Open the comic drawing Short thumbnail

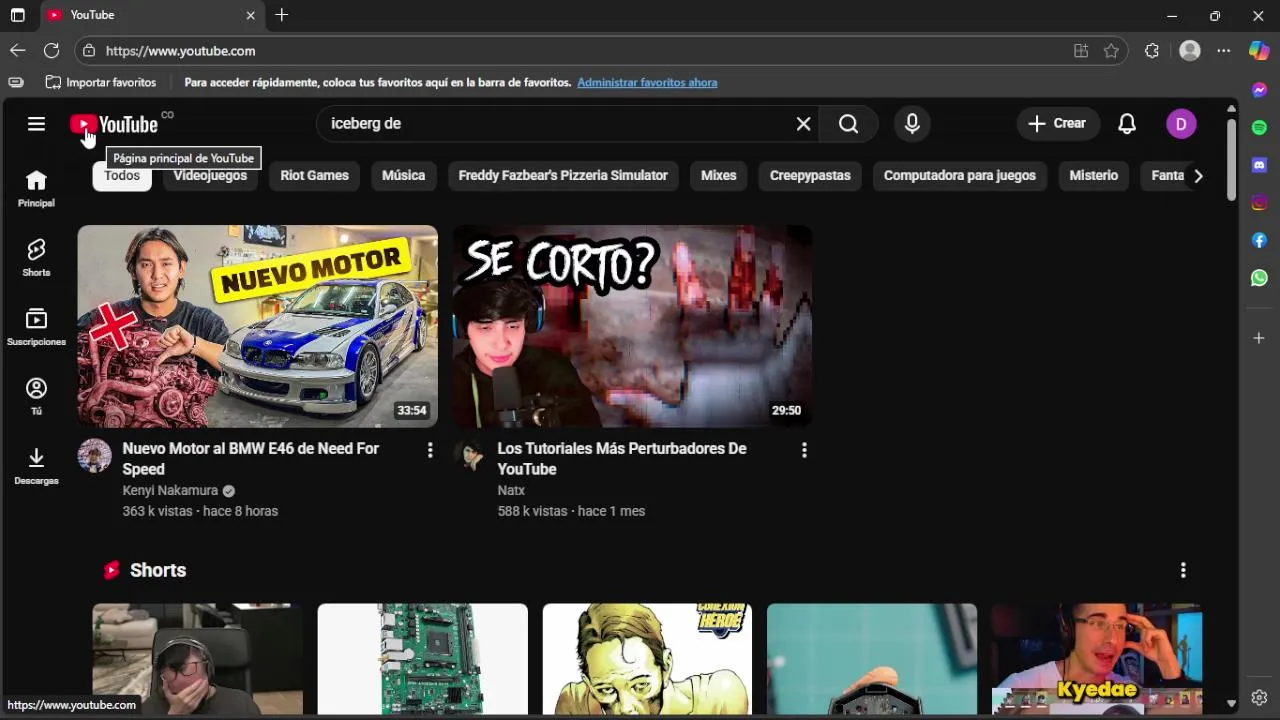tap(647, 659)
